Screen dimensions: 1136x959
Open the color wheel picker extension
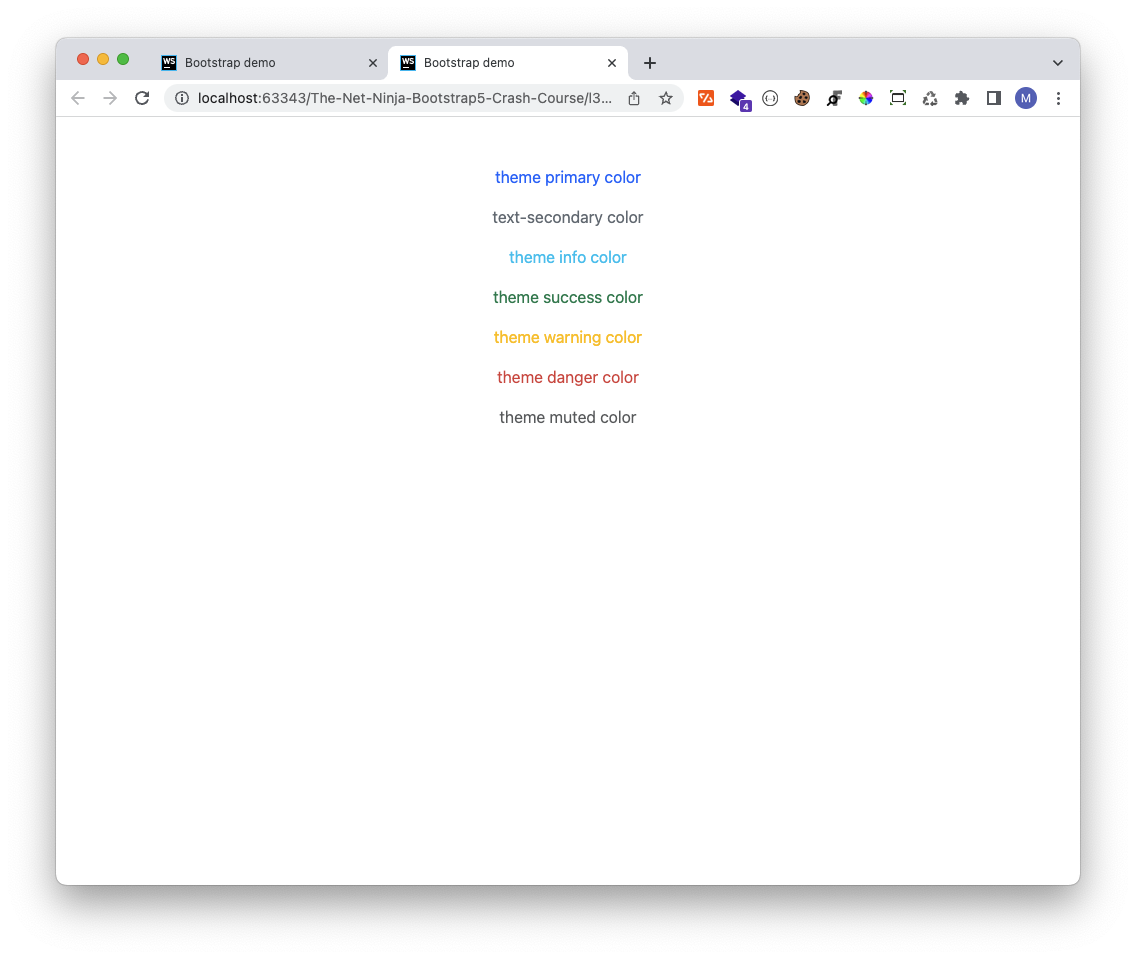[866, 98]
